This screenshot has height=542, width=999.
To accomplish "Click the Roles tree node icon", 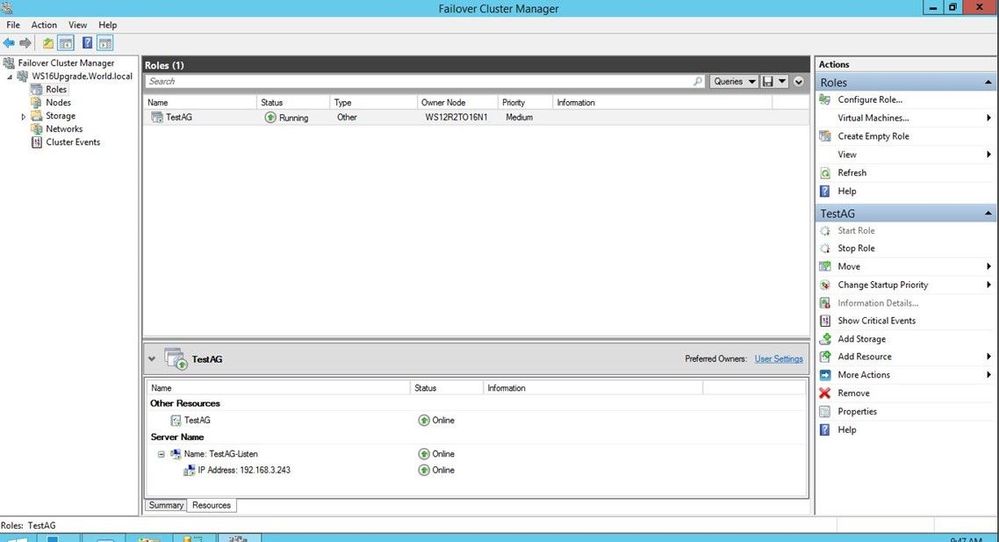I will pos(37,90).
